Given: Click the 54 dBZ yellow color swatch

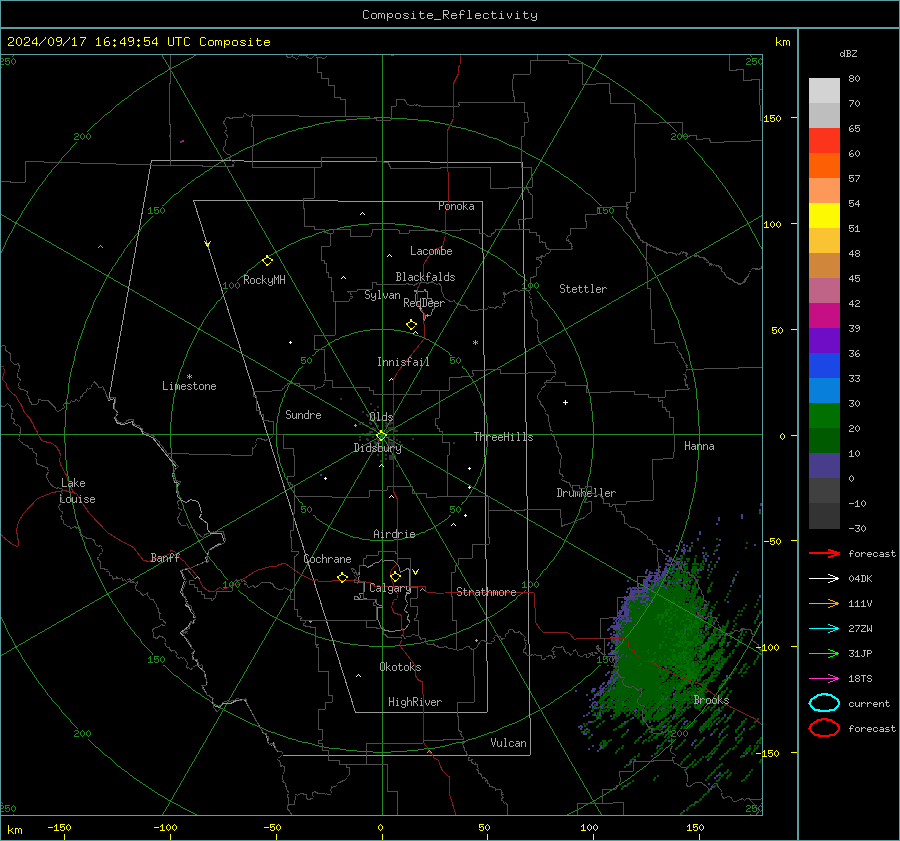Looking at the screenshot, I should [824, 215].
